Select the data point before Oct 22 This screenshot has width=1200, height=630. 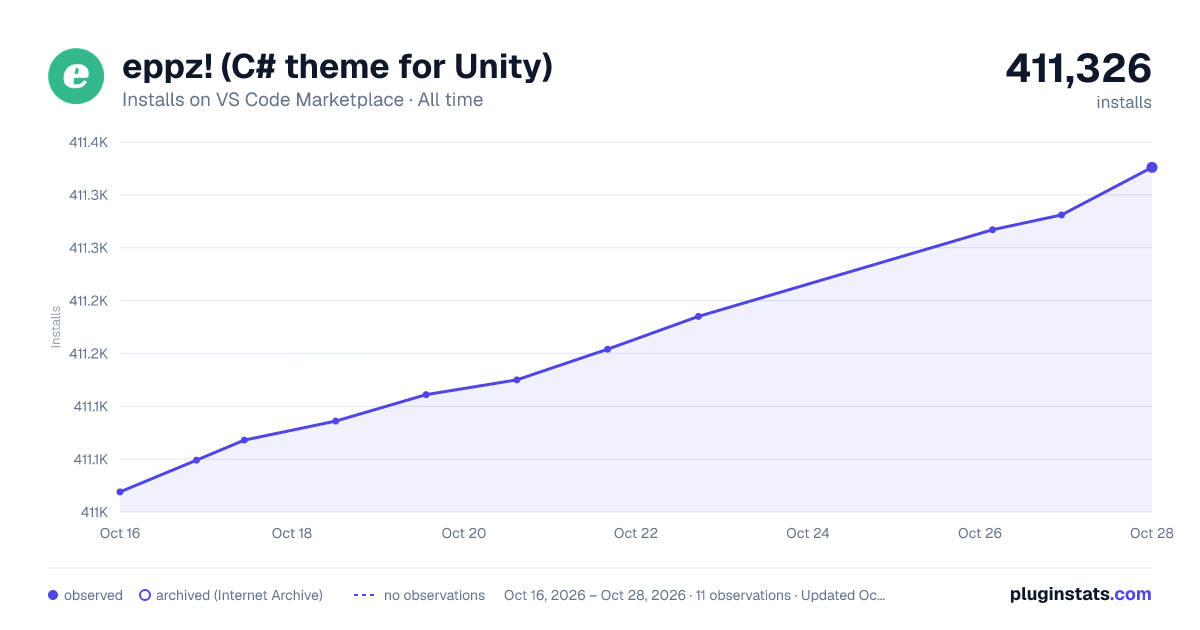(x=607, y=349)
